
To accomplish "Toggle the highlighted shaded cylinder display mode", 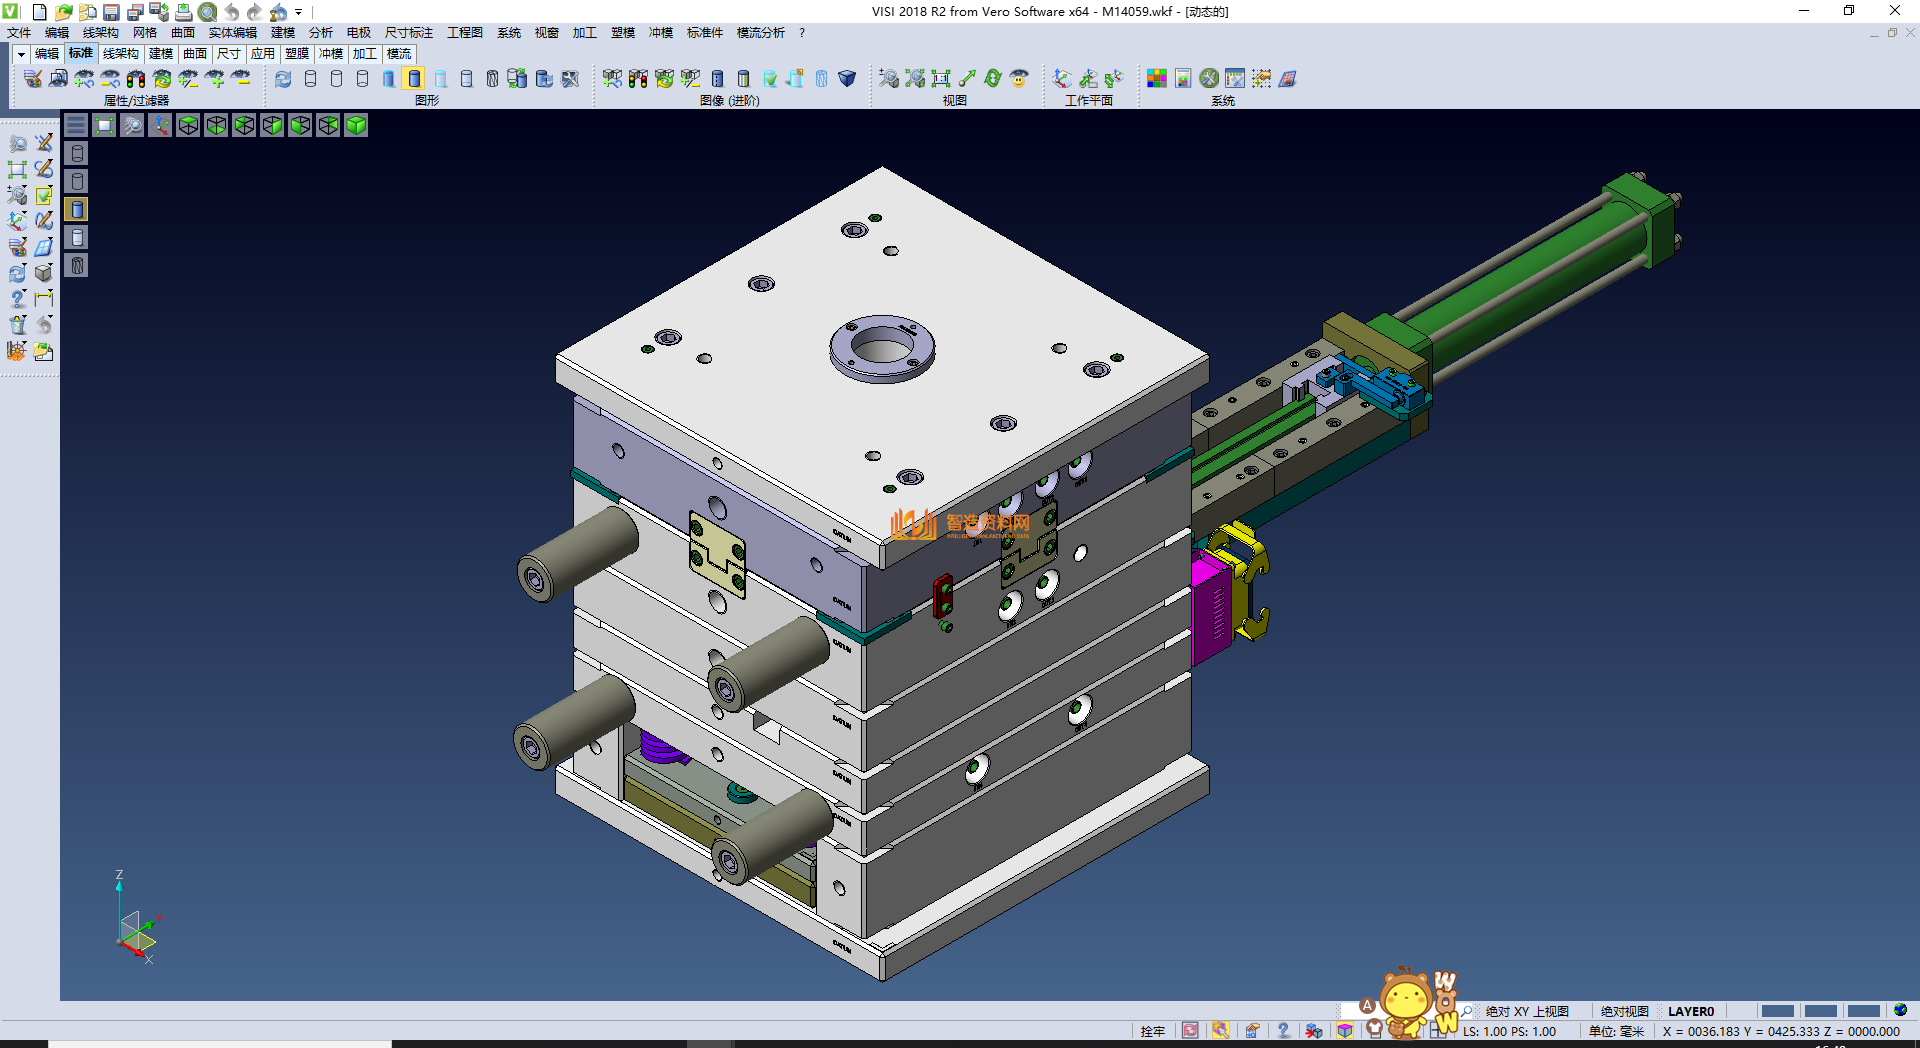I will (x=414, y=78).
